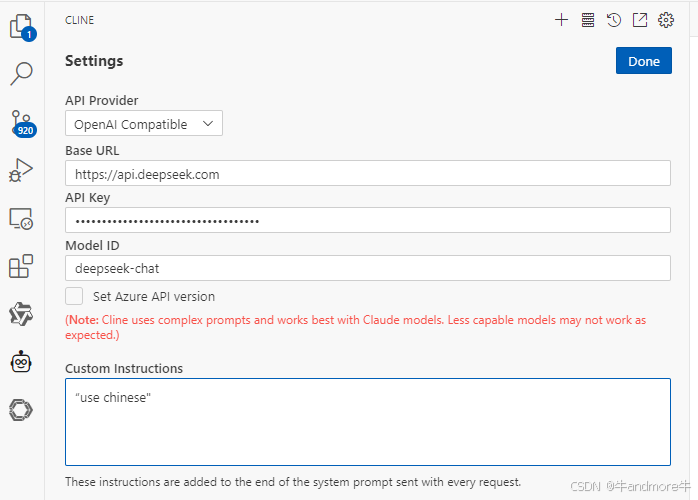Click the red Note about Claude models
Image resolution: width=698 pixels, height=500 pixels.
point(355,327)
